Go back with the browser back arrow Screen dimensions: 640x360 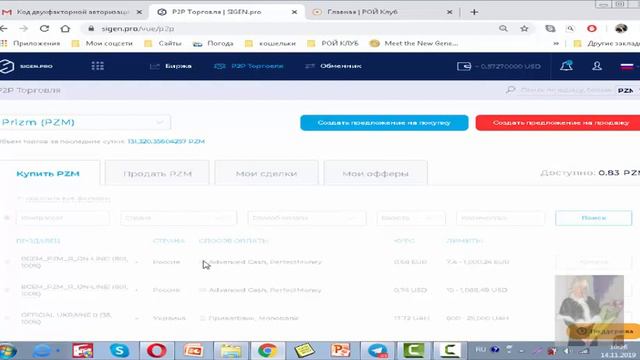(x=4, y=29)
